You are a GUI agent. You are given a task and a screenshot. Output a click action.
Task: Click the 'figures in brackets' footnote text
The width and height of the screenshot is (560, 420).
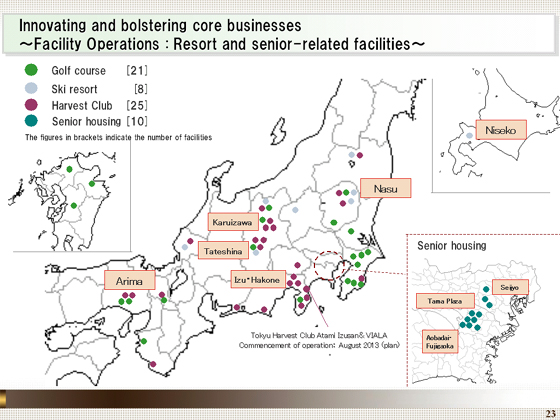click(x=118, y=137)
